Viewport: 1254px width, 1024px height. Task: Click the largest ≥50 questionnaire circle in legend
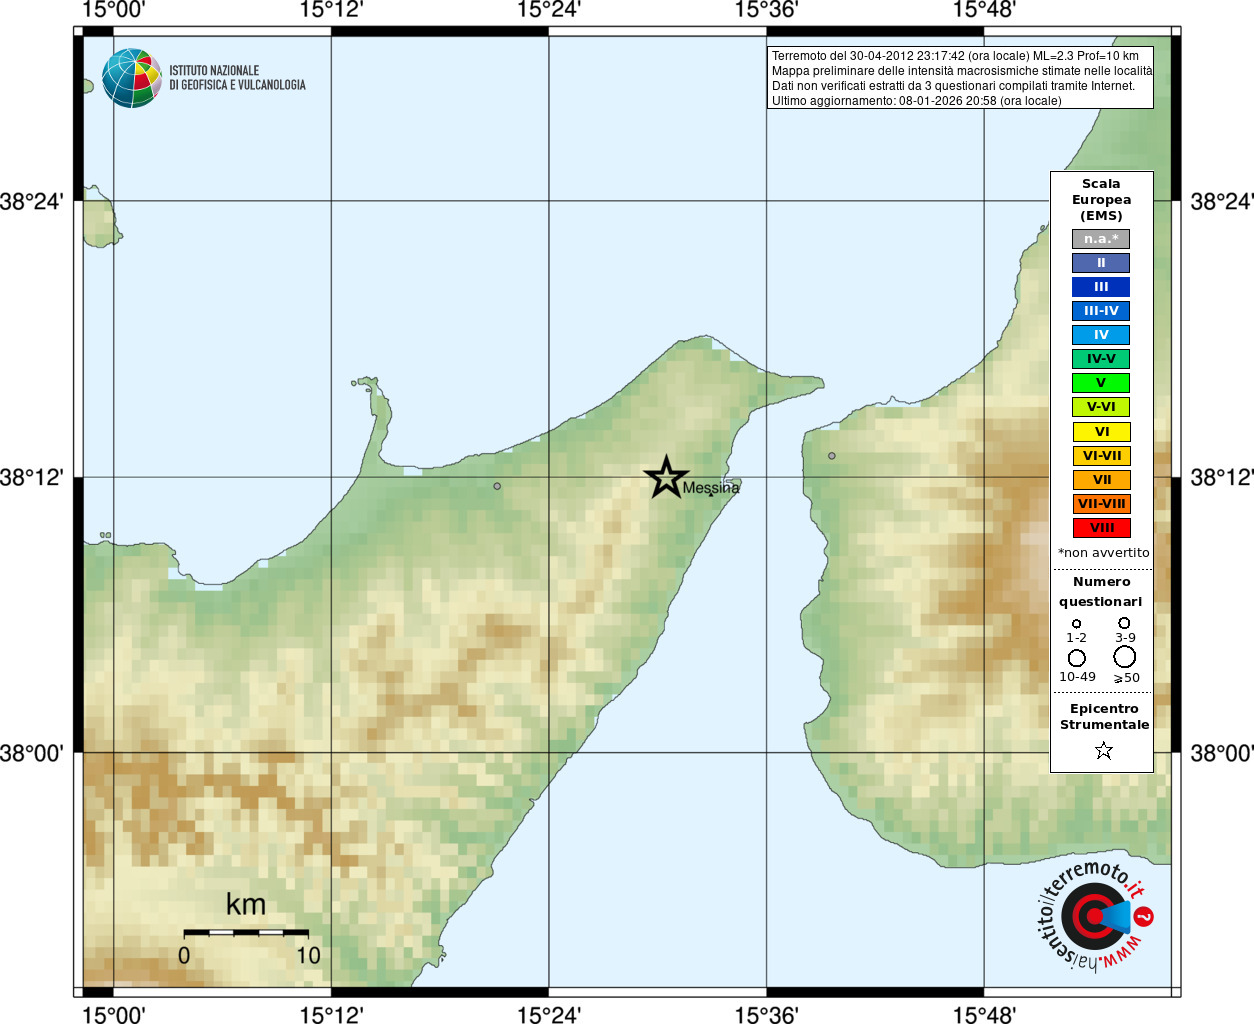click(1125, 657)
